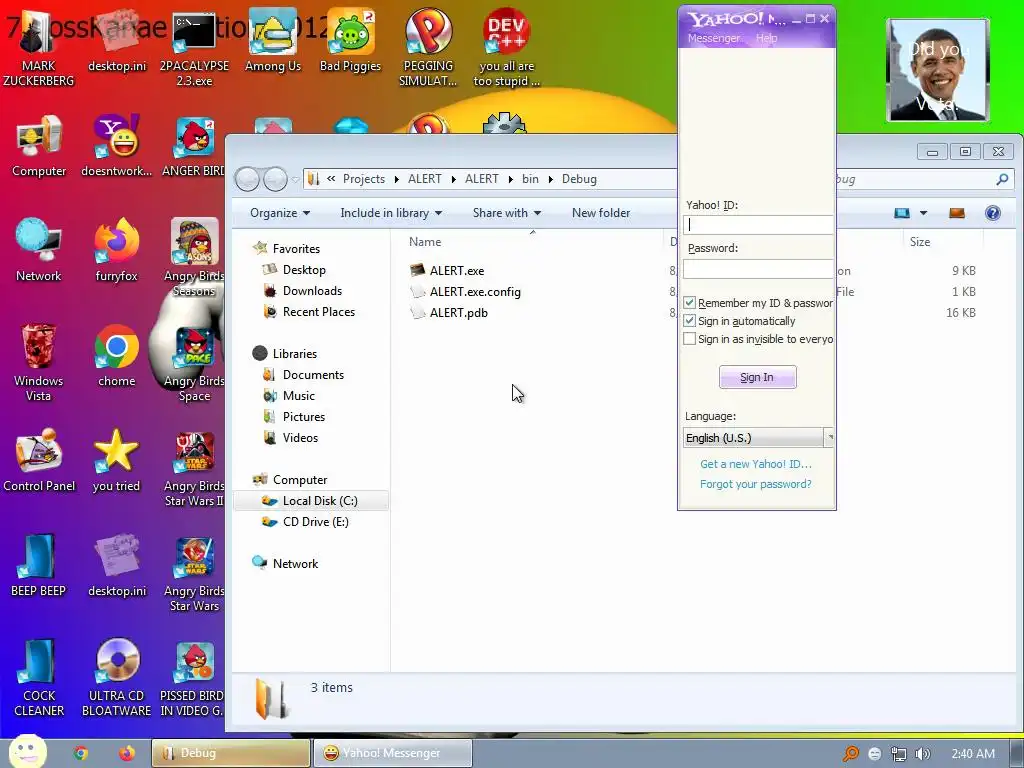
Task: Switch to Yahoo! Messenger taskbar button
Action: click(x=392, y=753)
